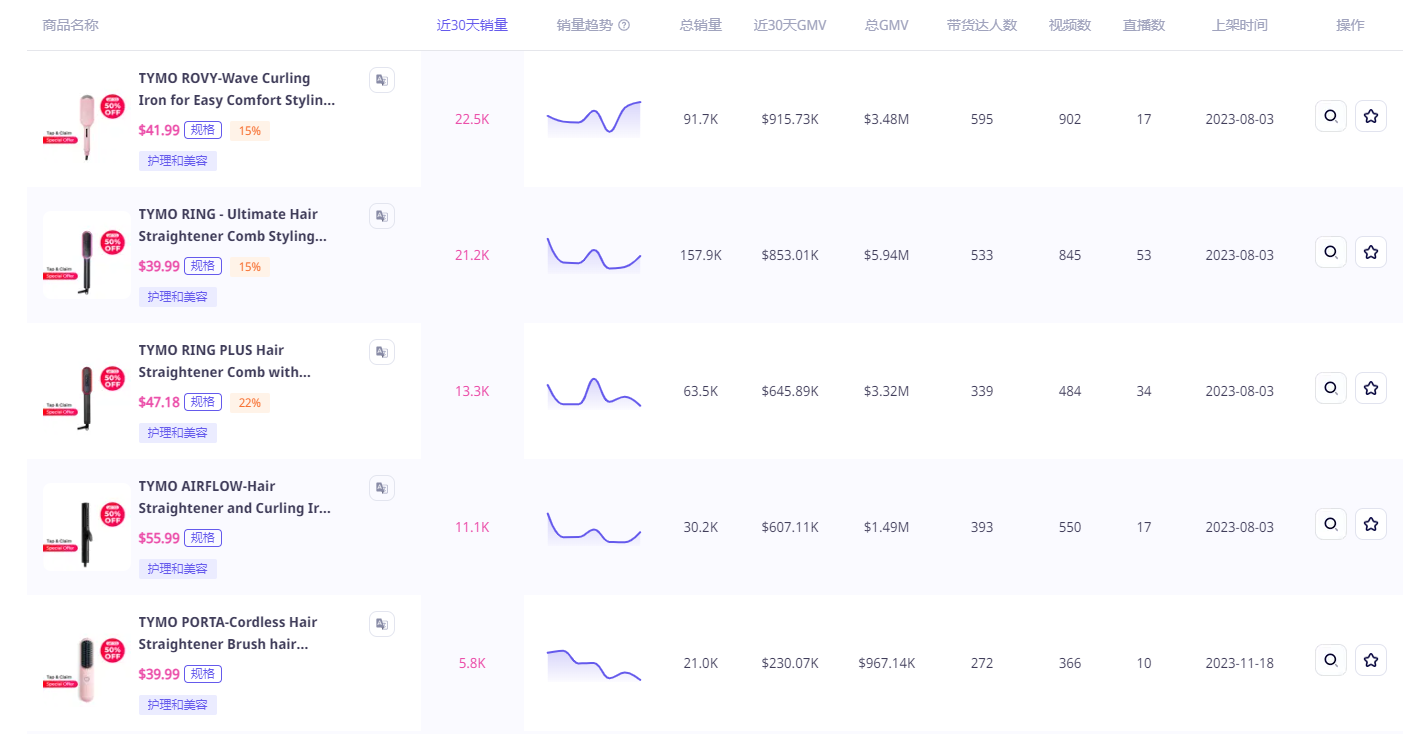Screen dimensions: 1412x734
Task: Click the TYMO AIRFLOW product thumbnail
Action: click(x=85, y=526)
